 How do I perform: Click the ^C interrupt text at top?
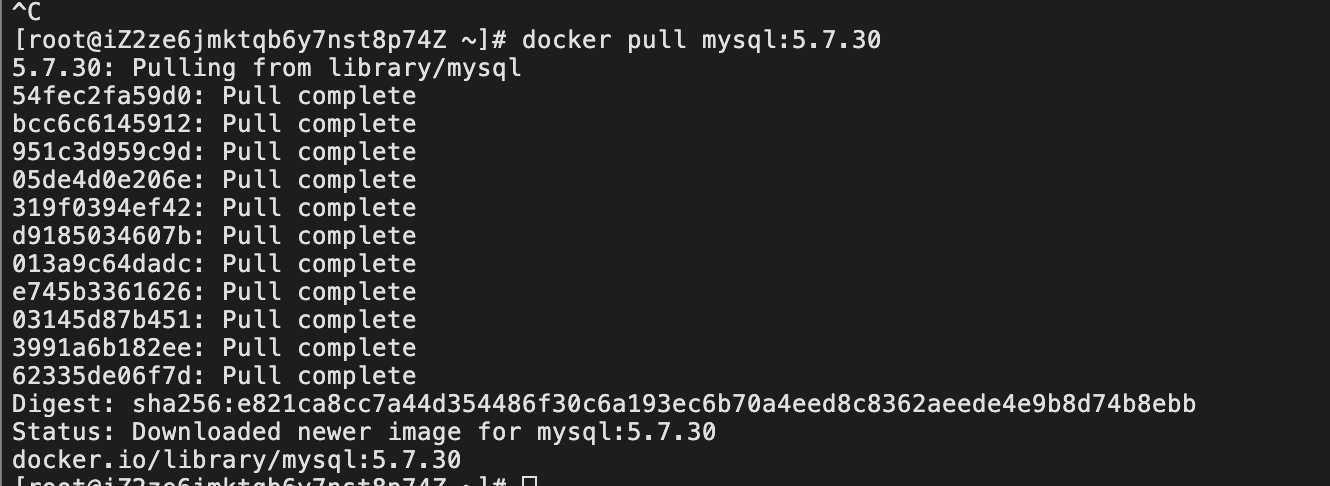pos(27,13)
